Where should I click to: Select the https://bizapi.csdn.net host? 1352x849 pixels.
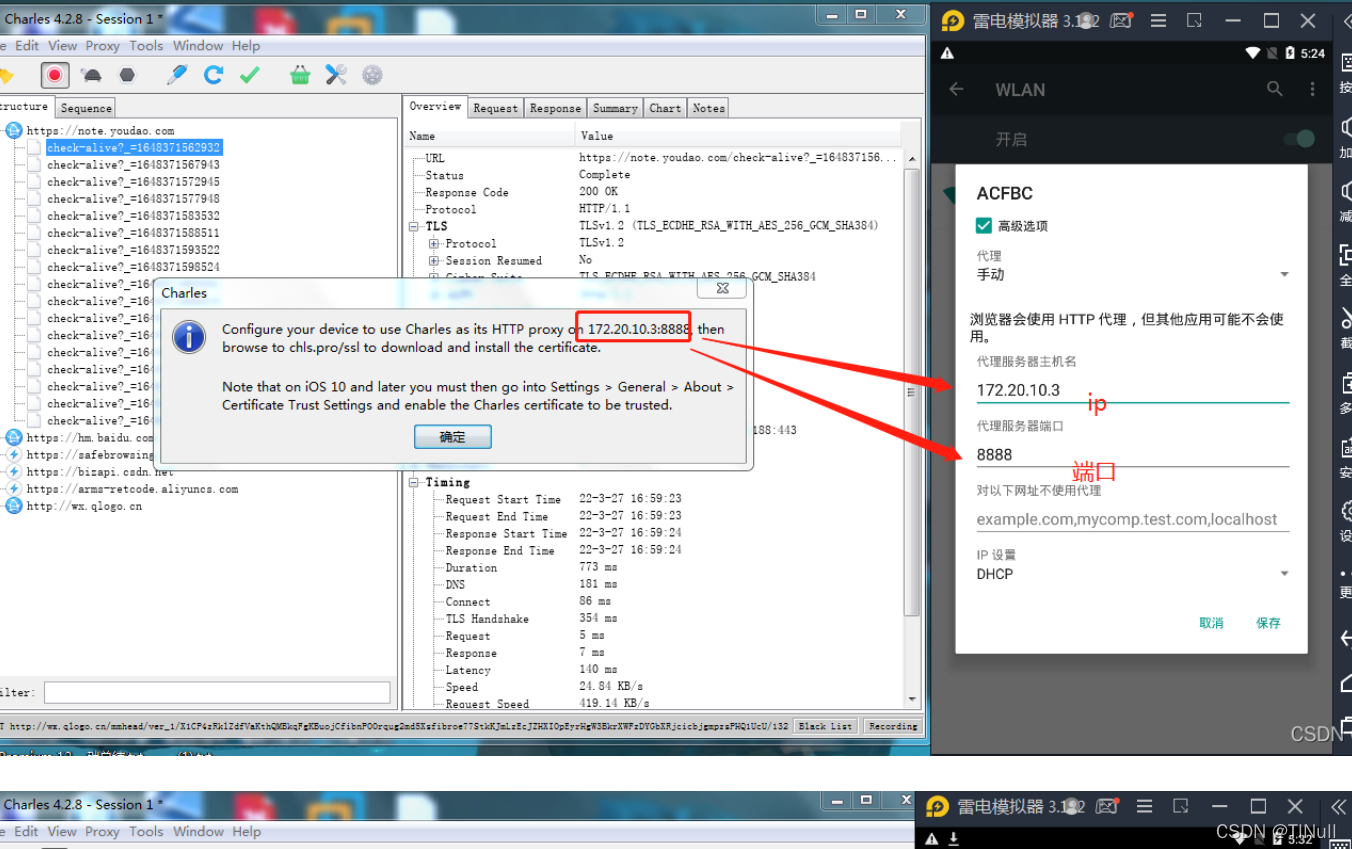click(x=100, y=471)
